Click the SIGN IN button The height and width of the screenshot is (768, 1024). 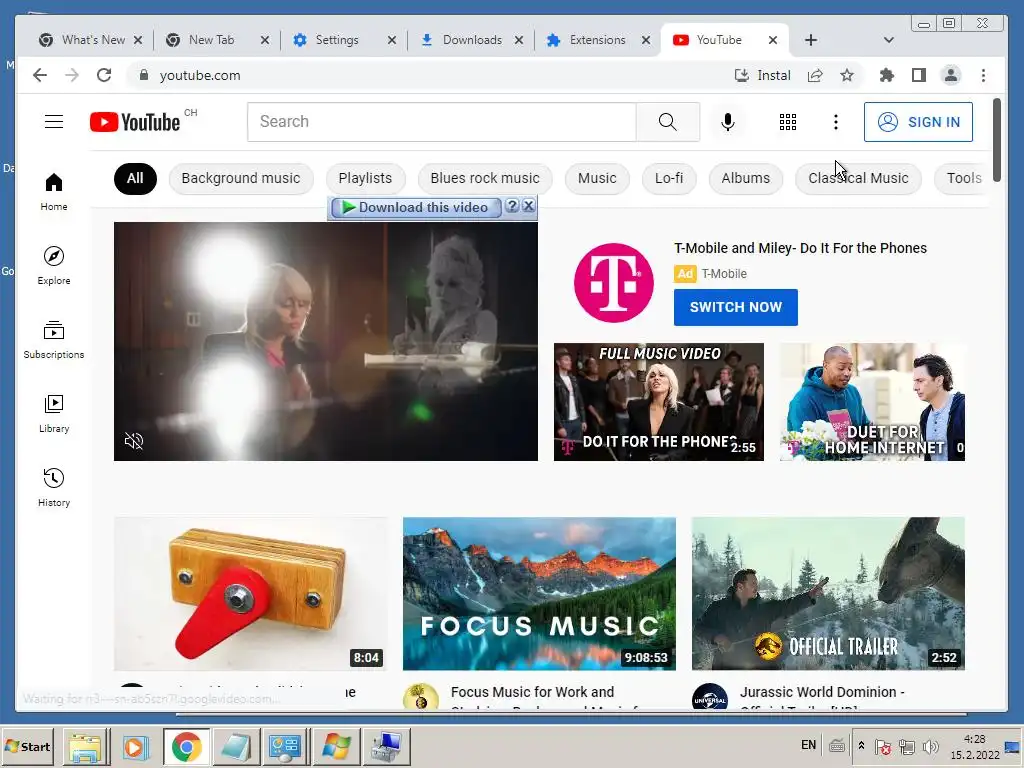click(x=918, y=122)
